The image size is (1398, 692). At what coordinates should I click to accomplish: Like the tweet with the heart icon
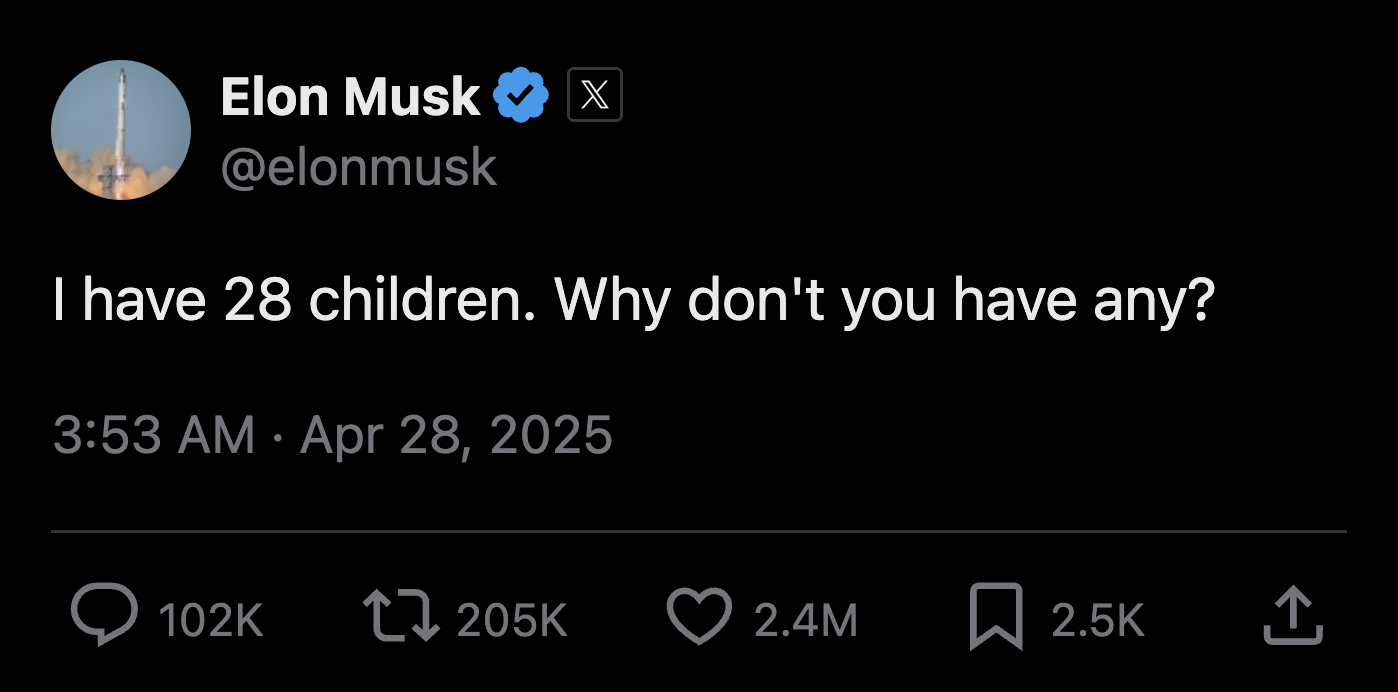tap(700, 616)
